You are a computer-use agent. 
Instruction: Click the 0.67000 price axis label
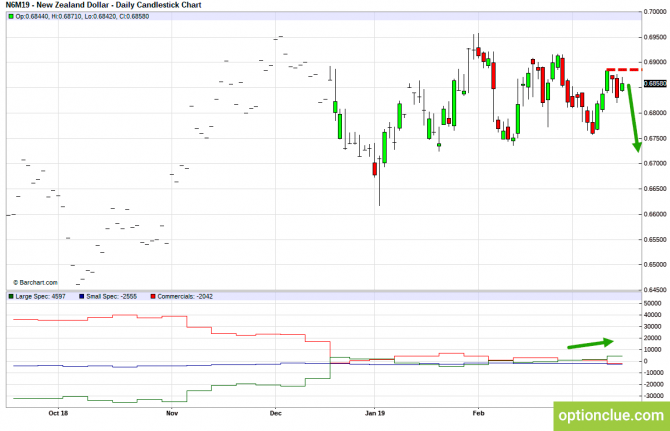(655, 164)
